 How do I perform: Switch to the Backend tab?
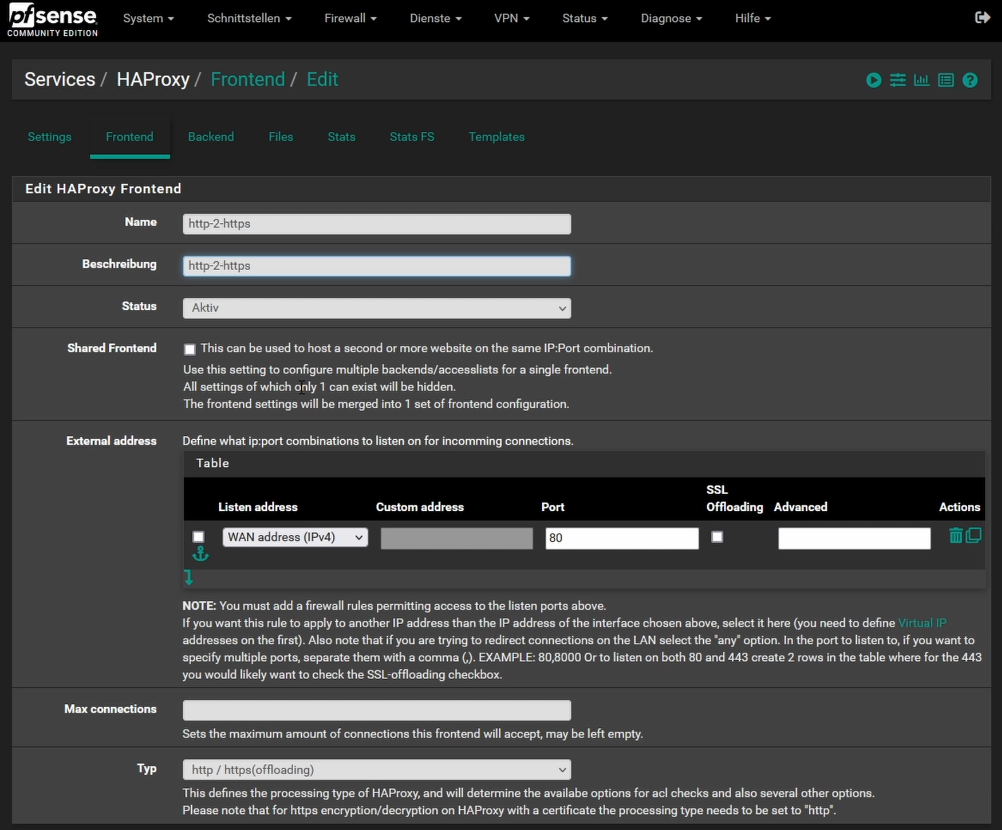coord(211,137)
